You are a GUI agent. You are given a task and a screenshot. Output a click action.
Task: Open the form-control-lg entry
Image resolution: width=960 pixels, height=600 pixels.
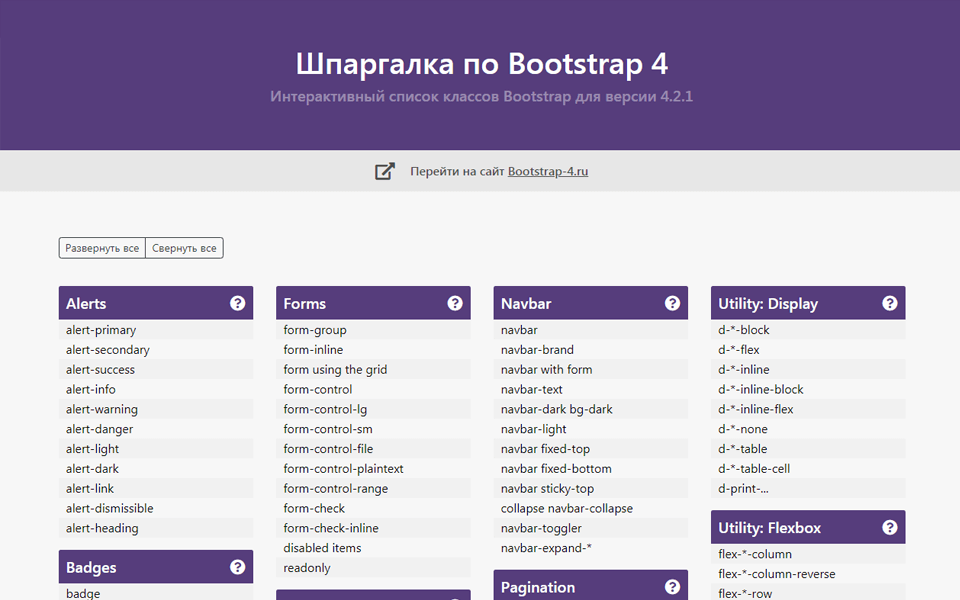[373, 409]
